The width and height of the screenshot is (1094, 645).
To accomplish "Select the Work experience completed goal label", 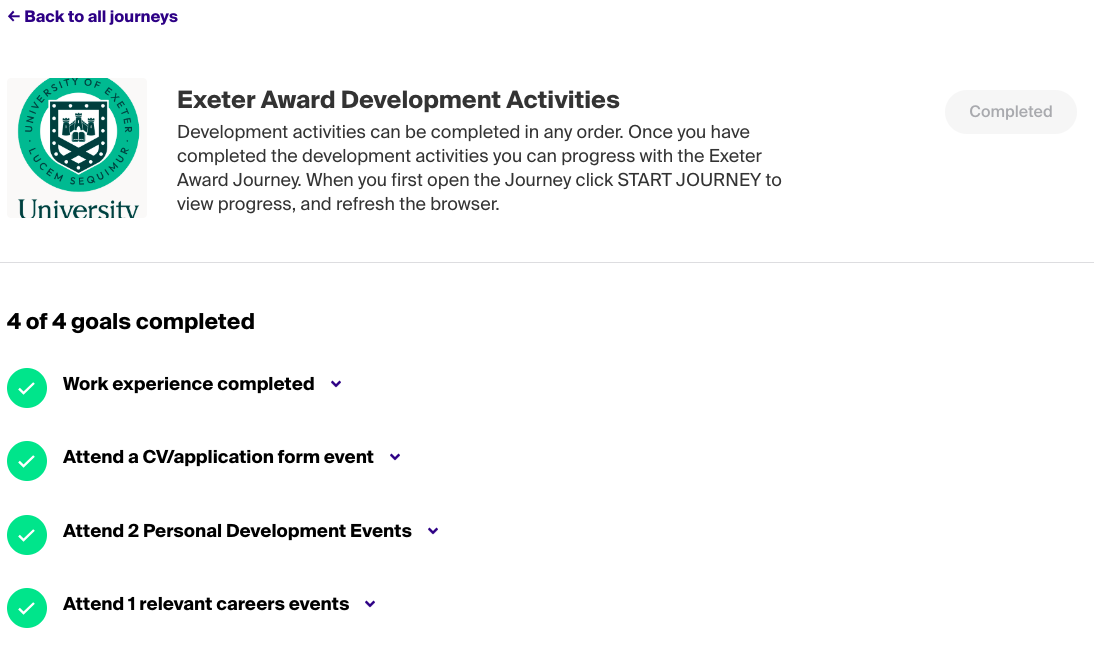I will 188,384.
